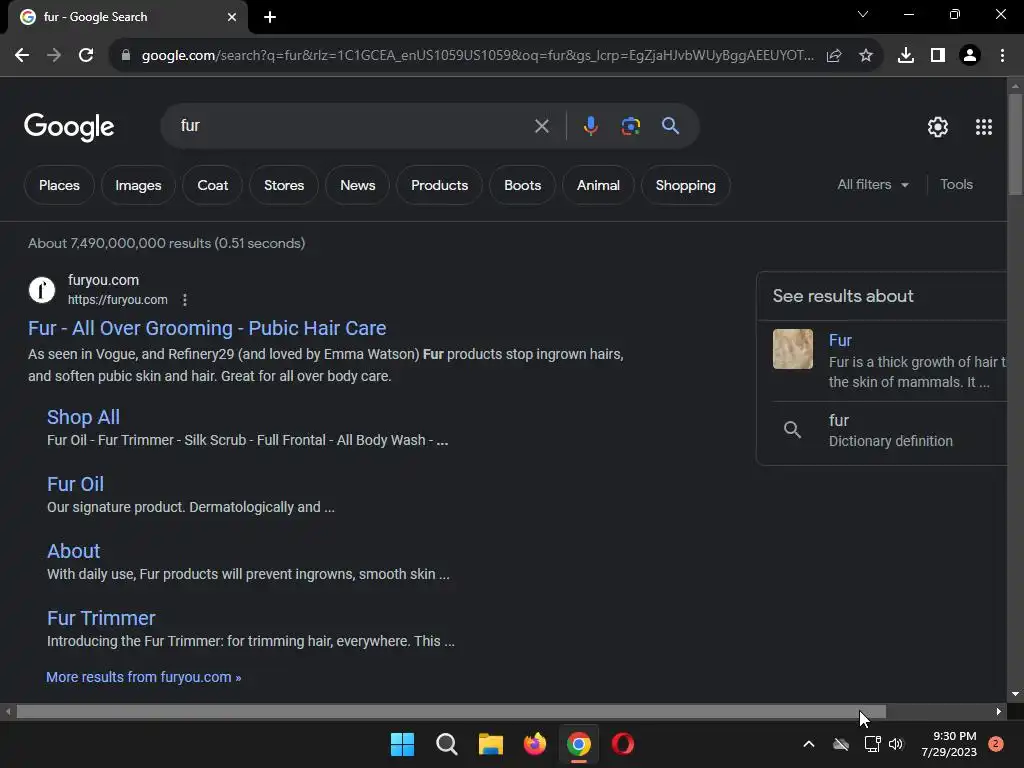
Task: Click the vertical scrollbar thumb
Action: pos(1015,144)
